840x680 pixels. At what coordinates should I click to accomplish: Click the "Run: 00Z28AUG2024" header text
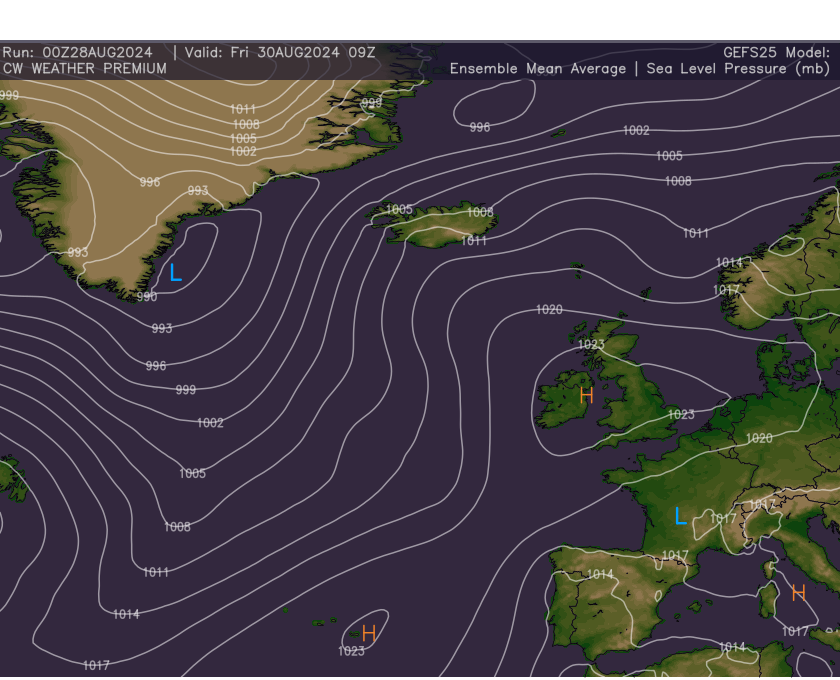(78, 53)
